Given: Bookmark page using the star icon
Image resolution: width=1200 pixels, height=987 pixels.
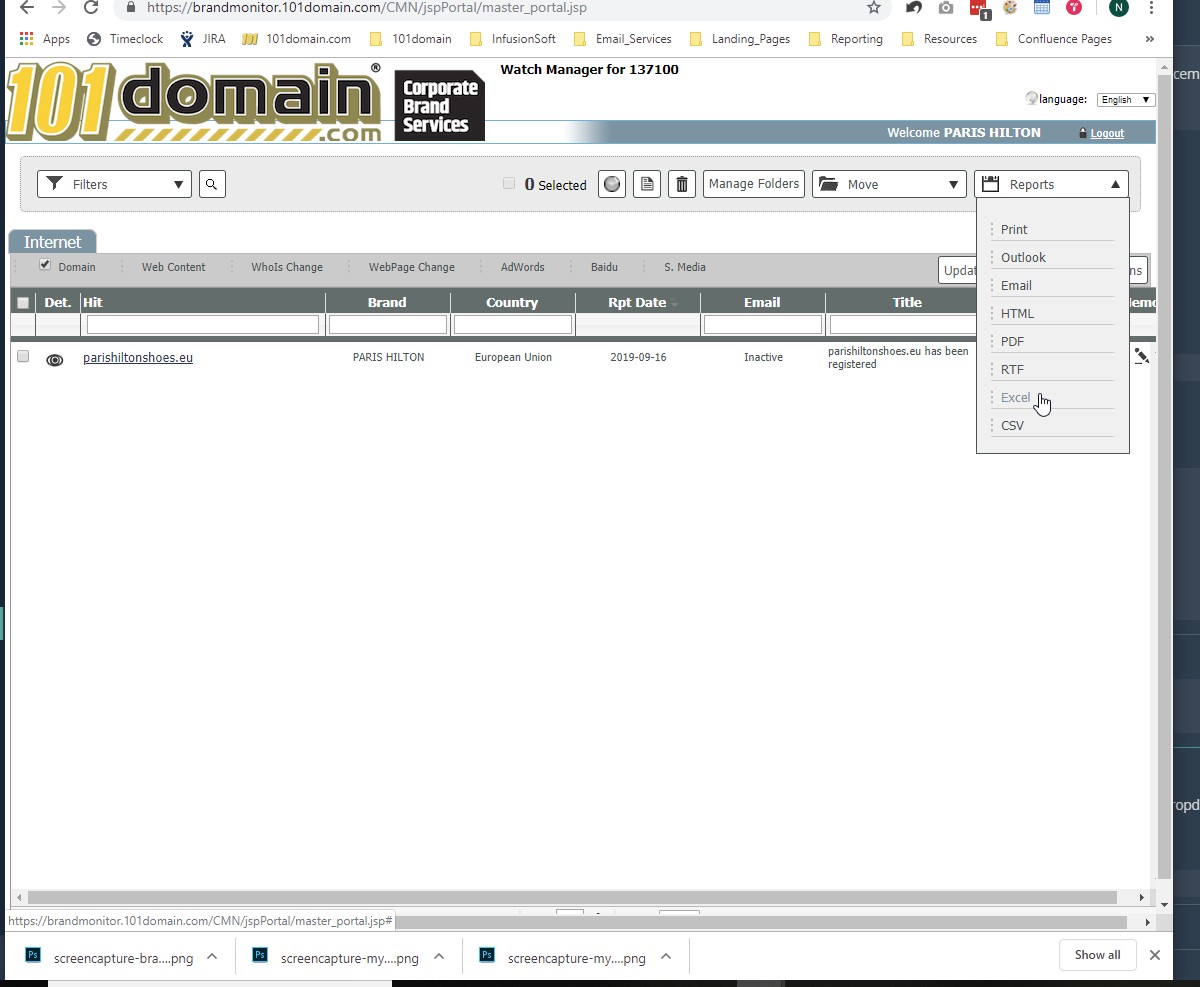Looking at the screenshot, I should [873, 8].
